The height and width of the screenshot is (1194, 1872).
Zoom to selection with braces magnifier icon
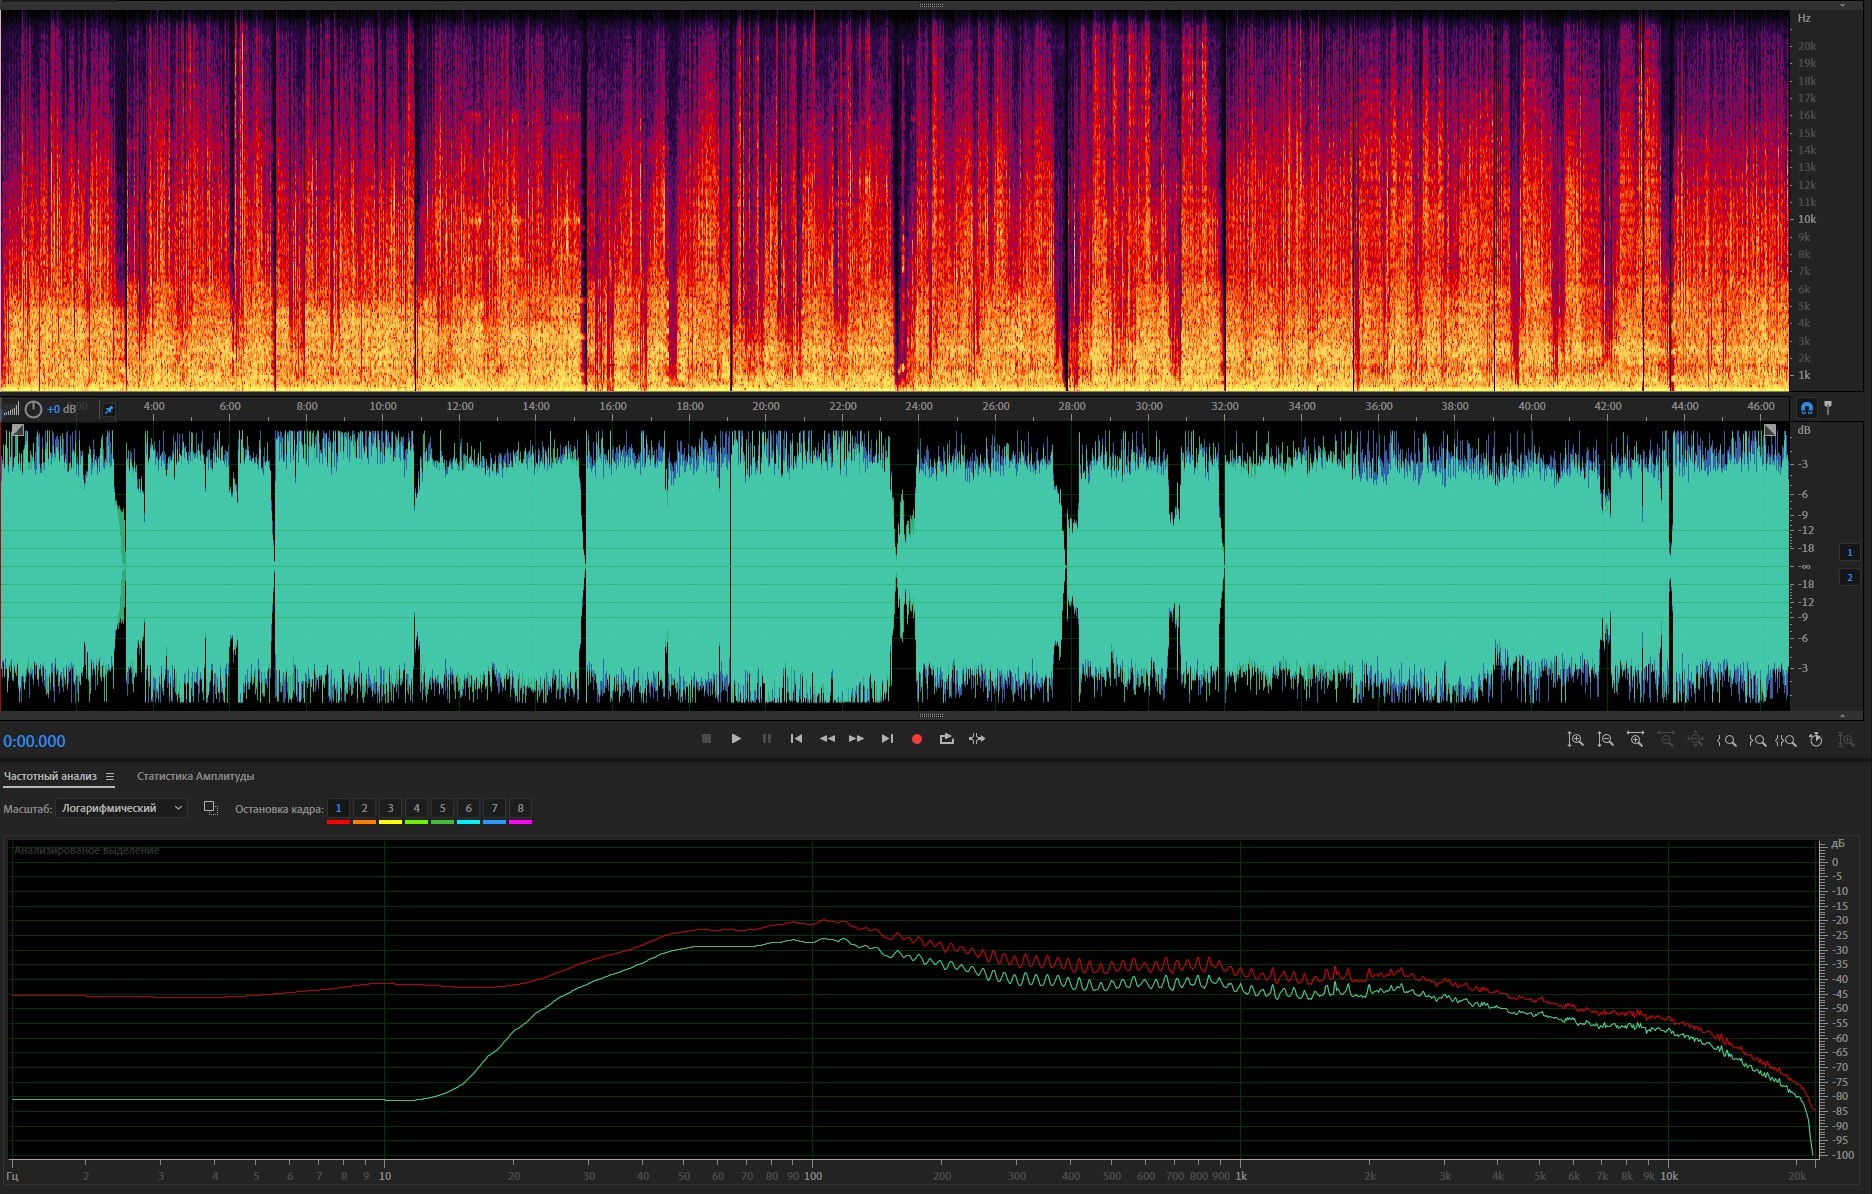tap(1786, 740)
